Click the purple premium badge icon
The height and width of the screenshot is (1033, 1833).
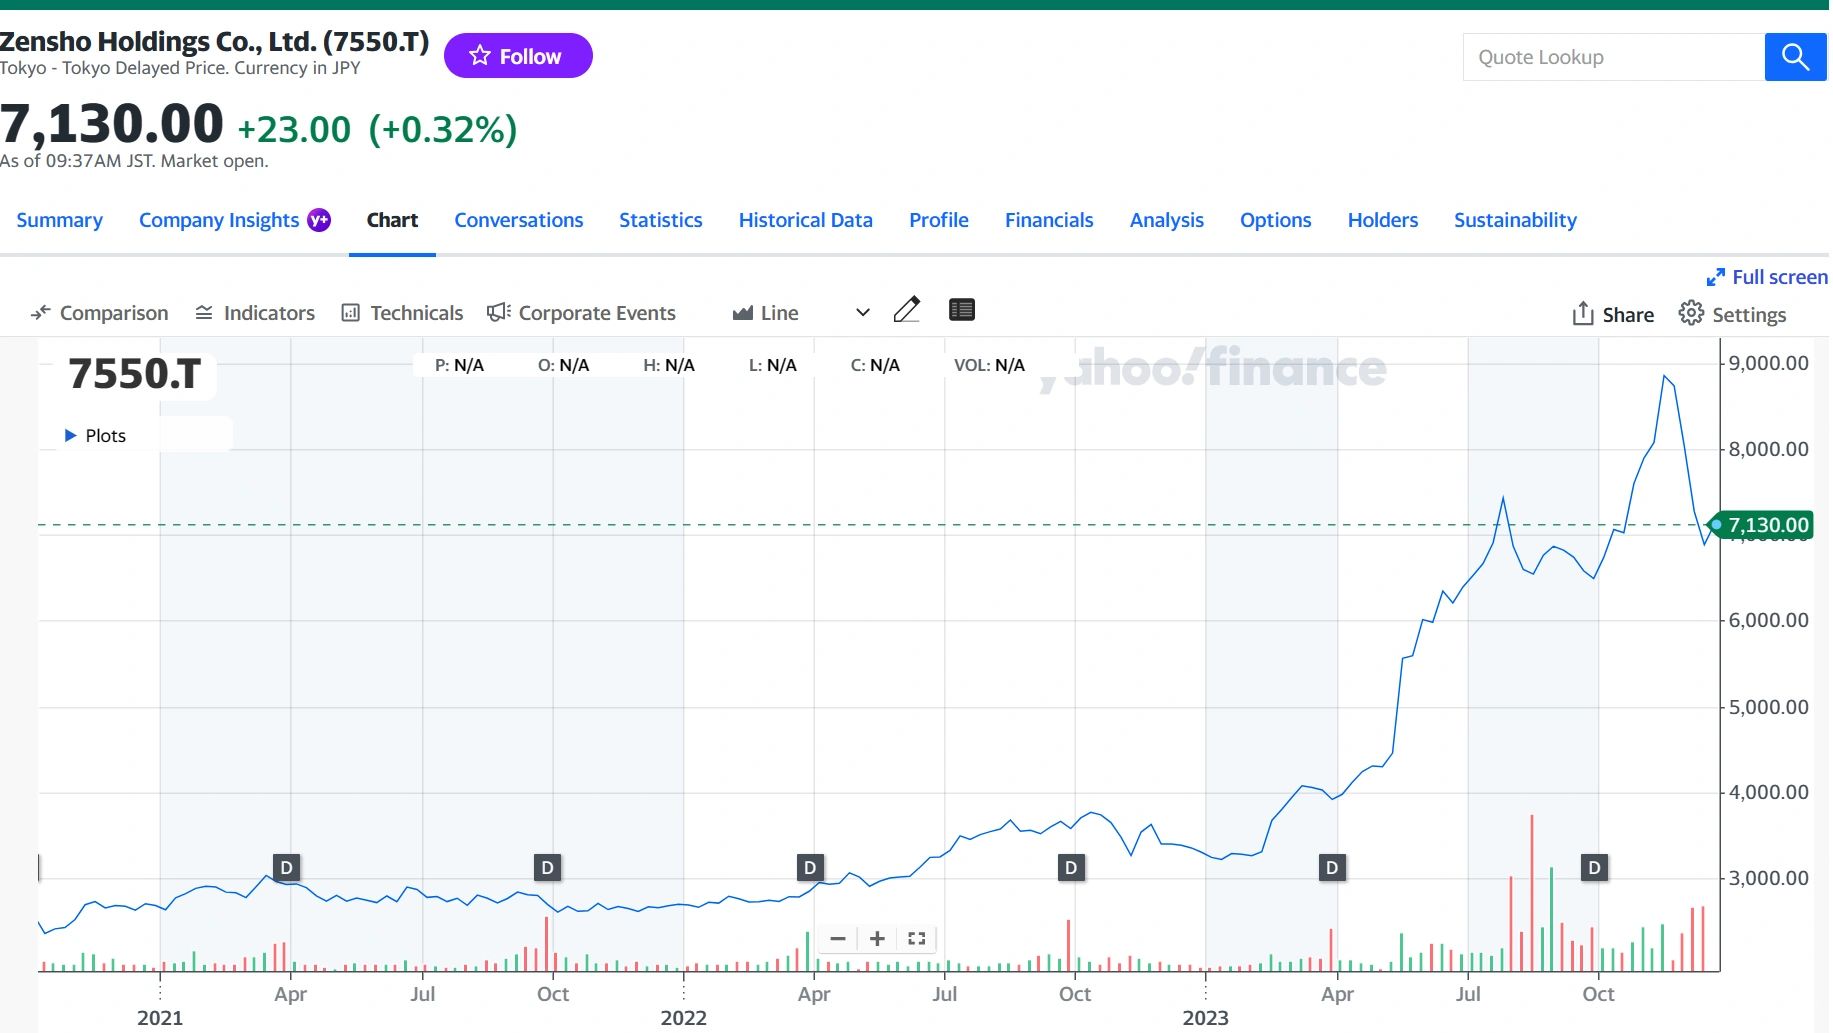pos(319,220)
